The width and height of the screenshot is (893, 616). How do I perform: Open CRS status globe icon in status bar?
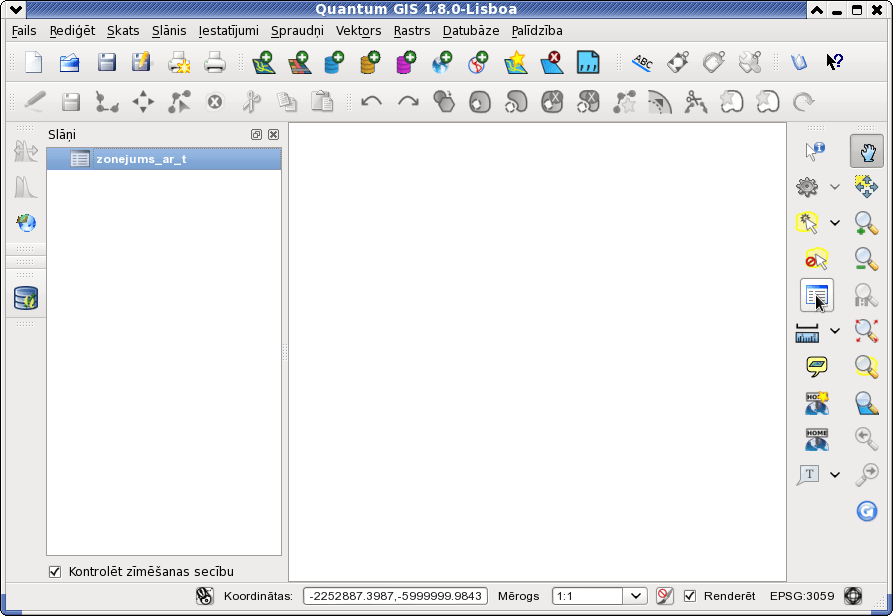point(853,596)
